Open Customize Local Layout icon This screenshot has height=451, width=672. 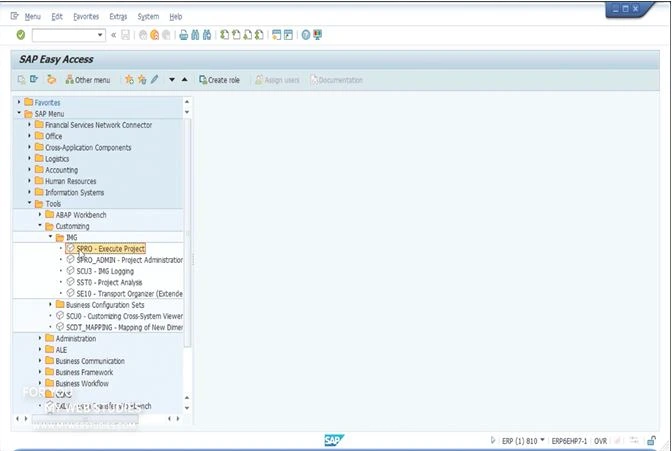click(x=318, y=35)
